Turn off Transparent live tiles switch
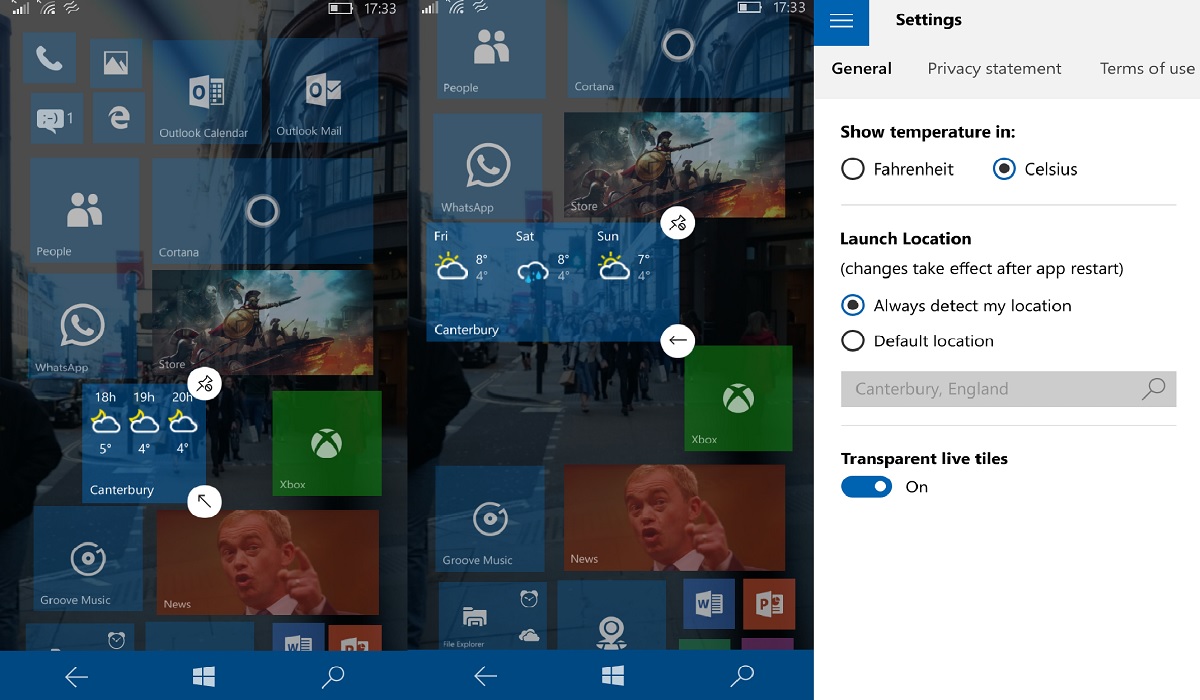Image resolution: width=1200 pixels, height=700 pixels. tap(866, 487)
